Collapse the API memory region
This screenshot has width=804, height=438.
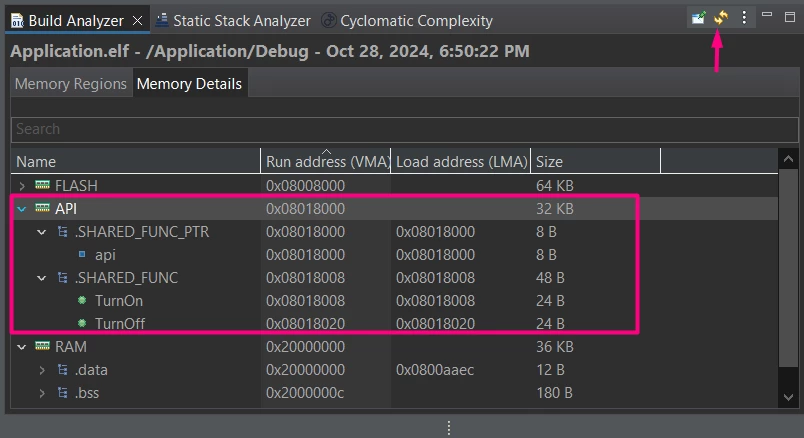point(22,209)
